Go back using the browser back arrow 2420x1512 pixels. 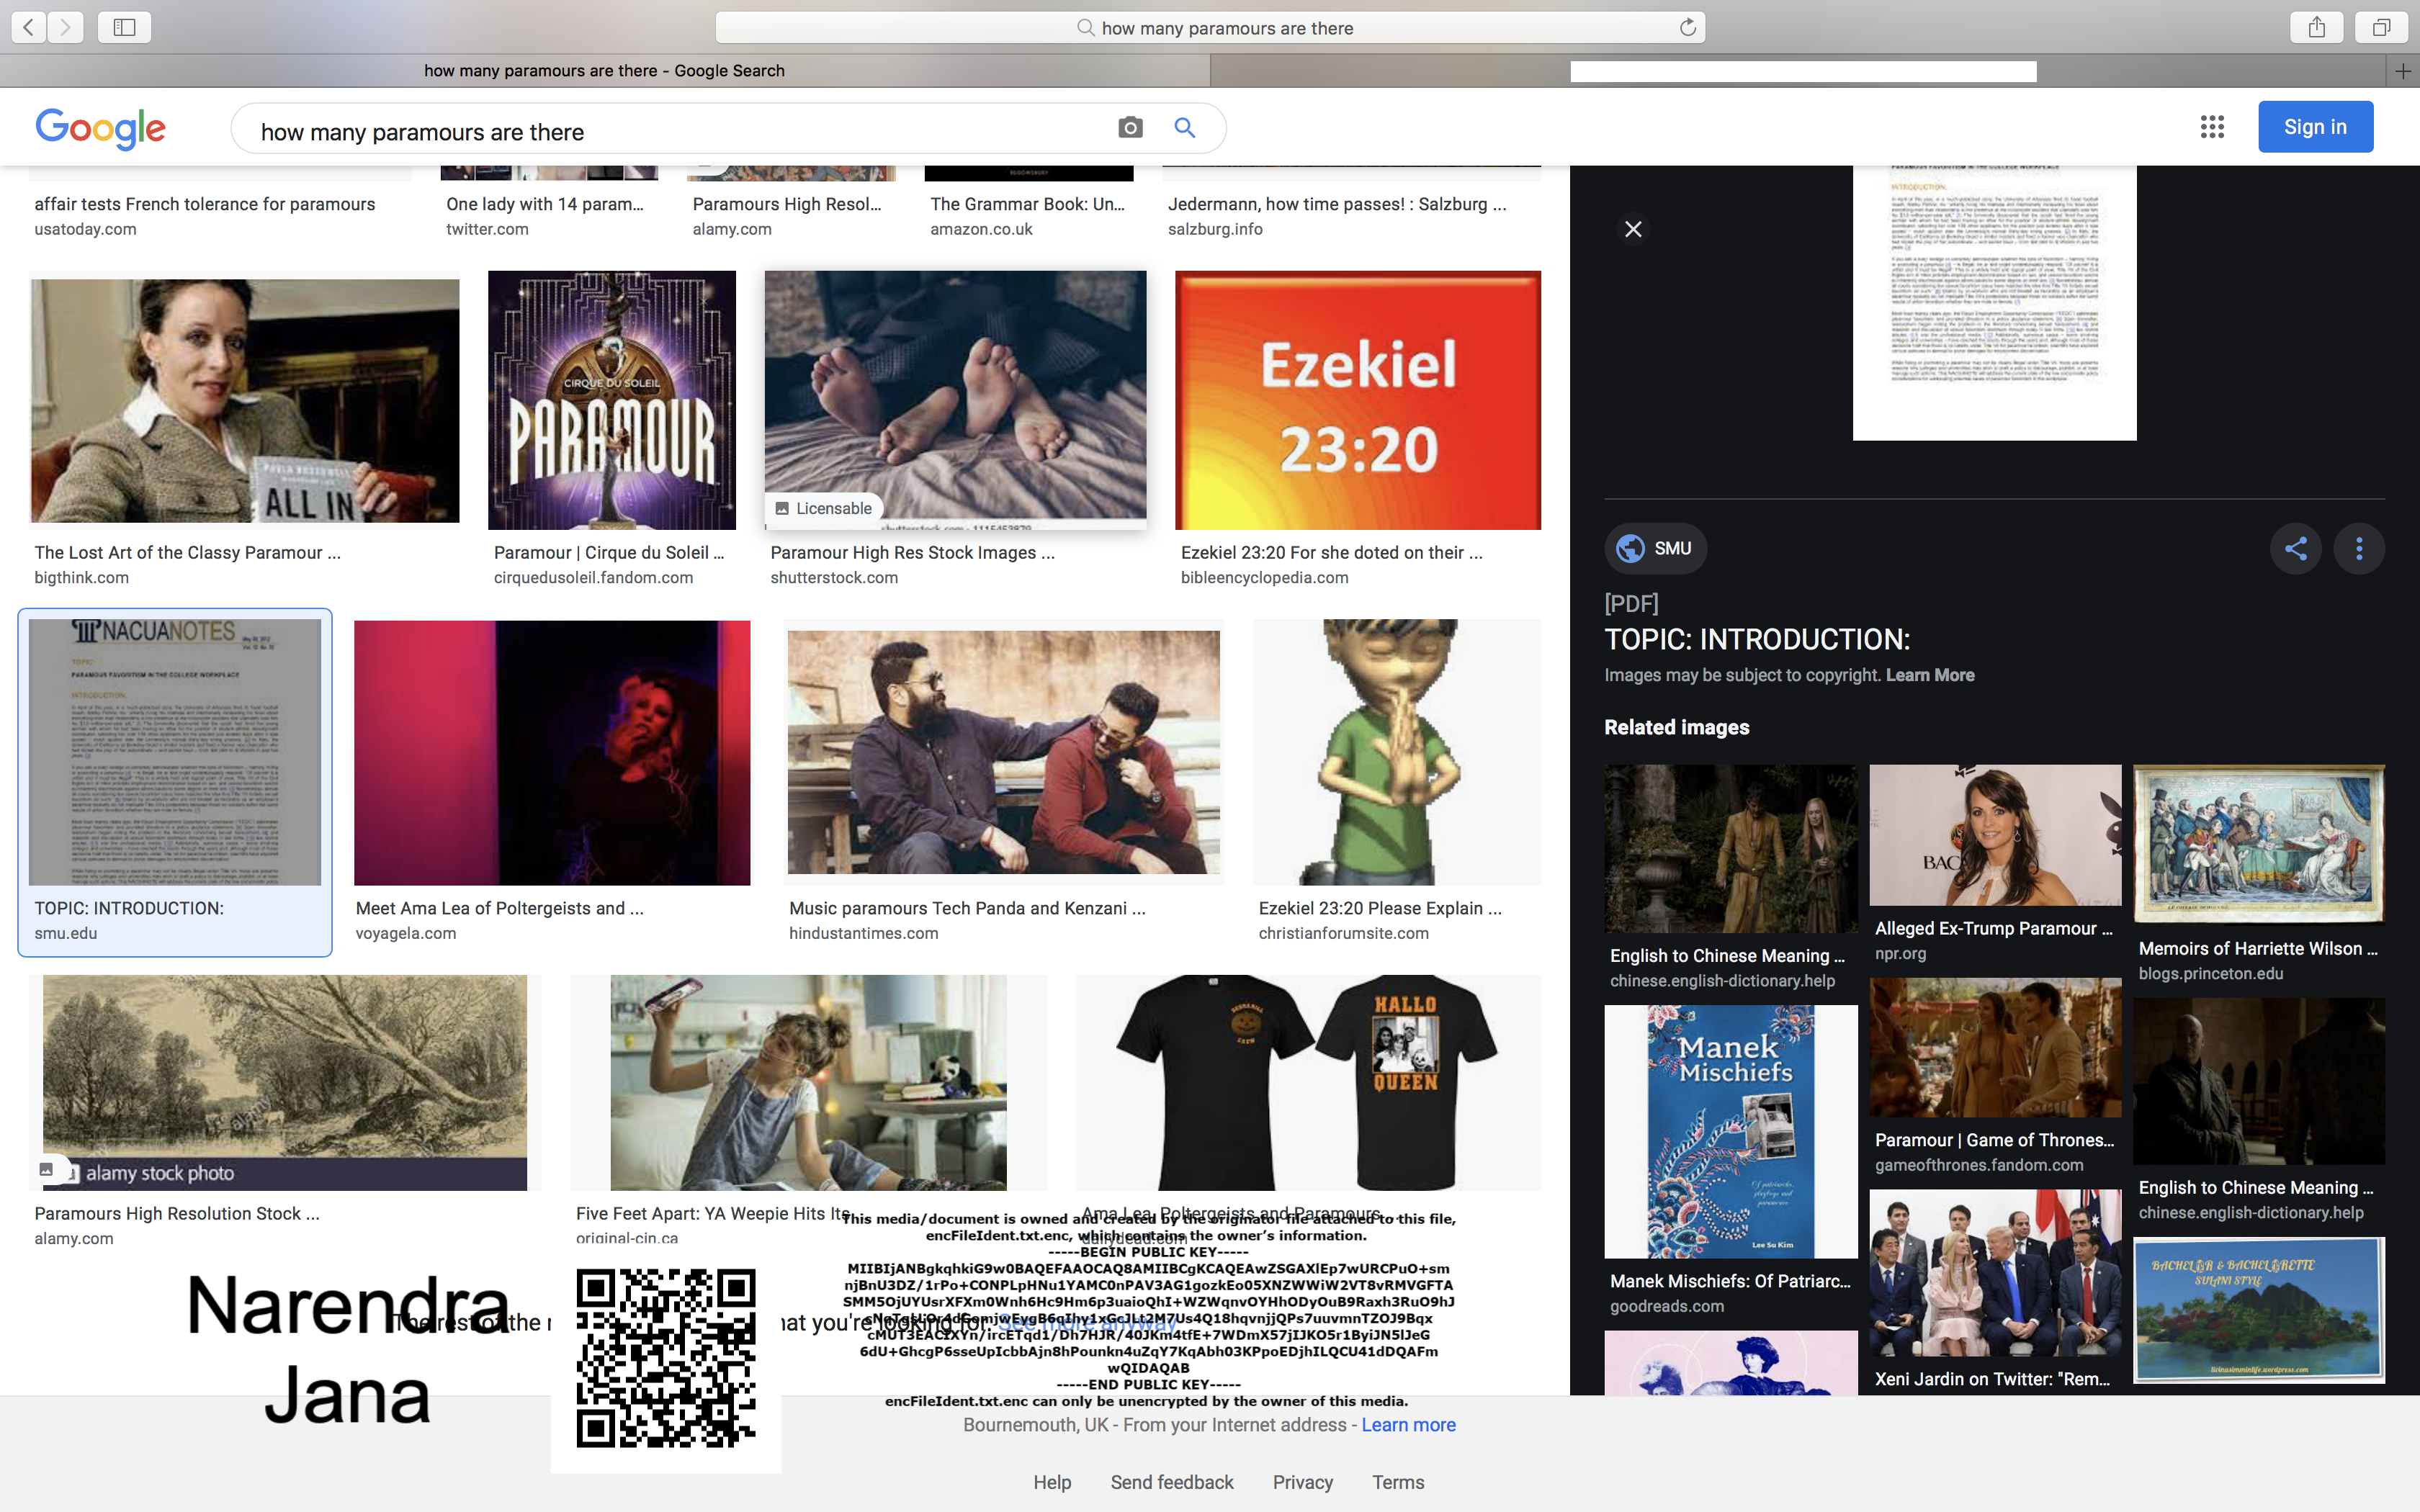click(x=27, y=27)
